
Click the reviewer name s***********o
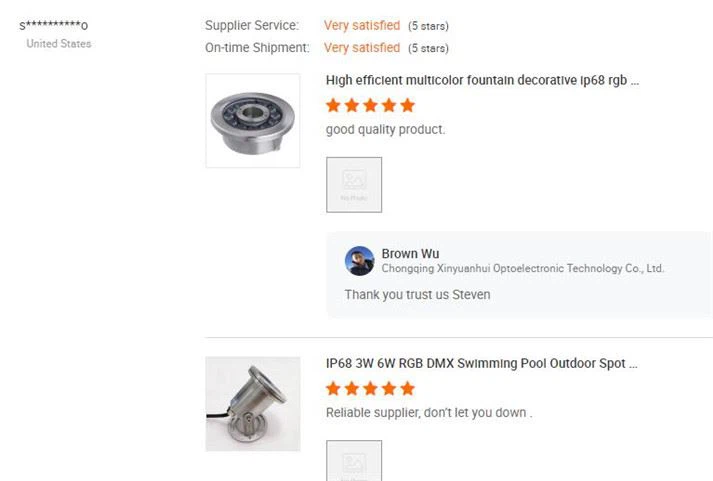(54, 25)
